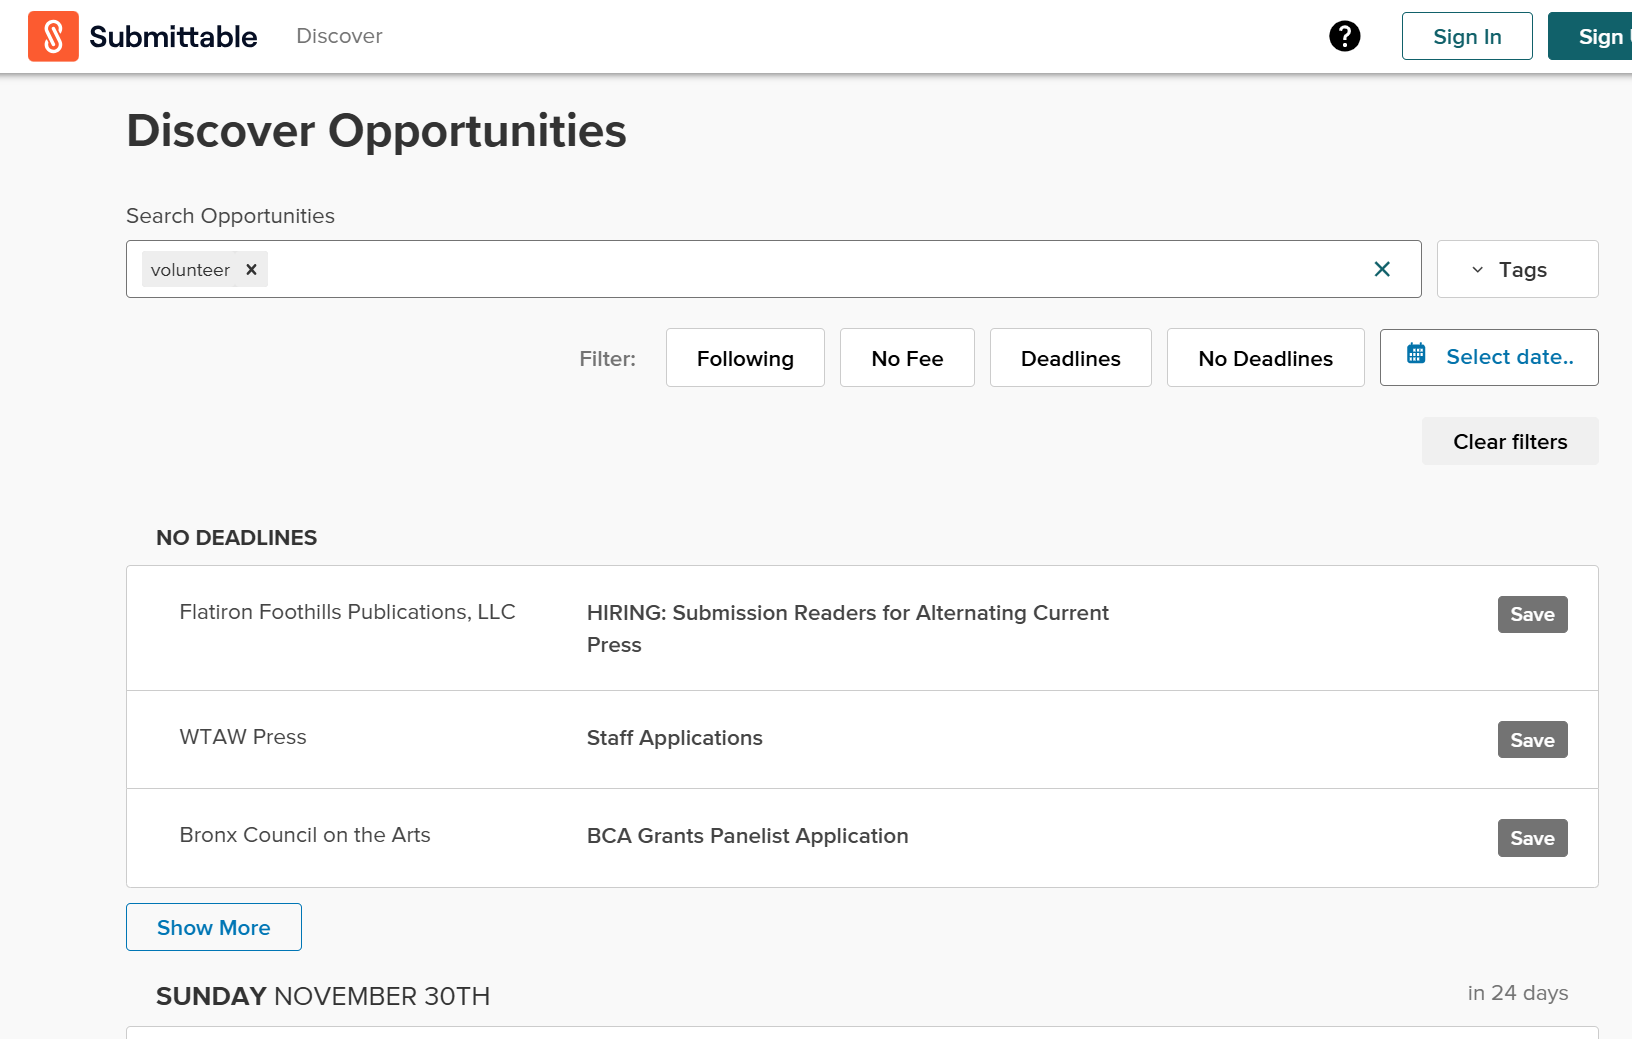Clear the search field with X icon
The image size is (1632, 1039).
[1382, 269]
